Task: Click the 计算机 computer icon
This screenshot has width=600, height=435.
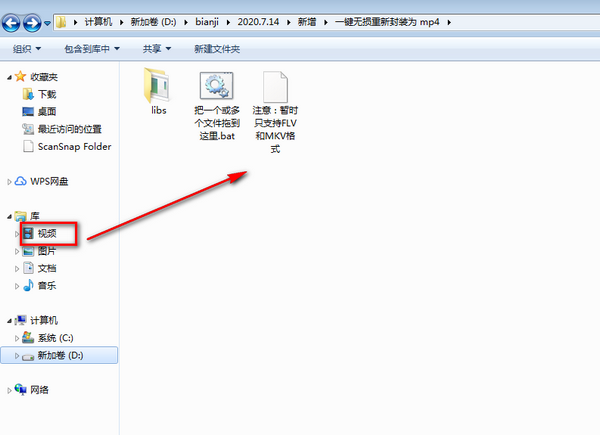Action: [20, 320]
